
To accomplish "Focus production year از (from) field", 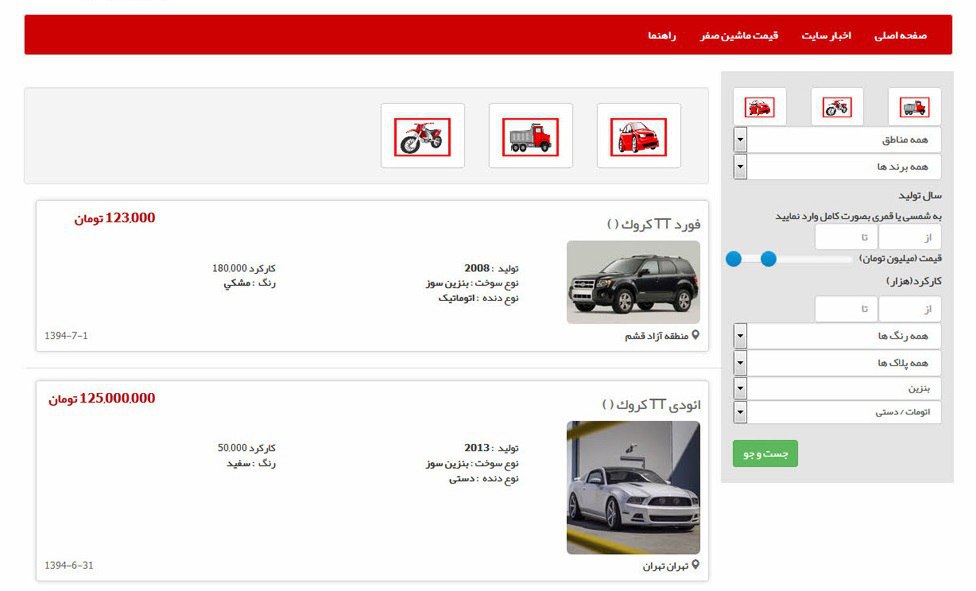I will click(x=909, y=237).
